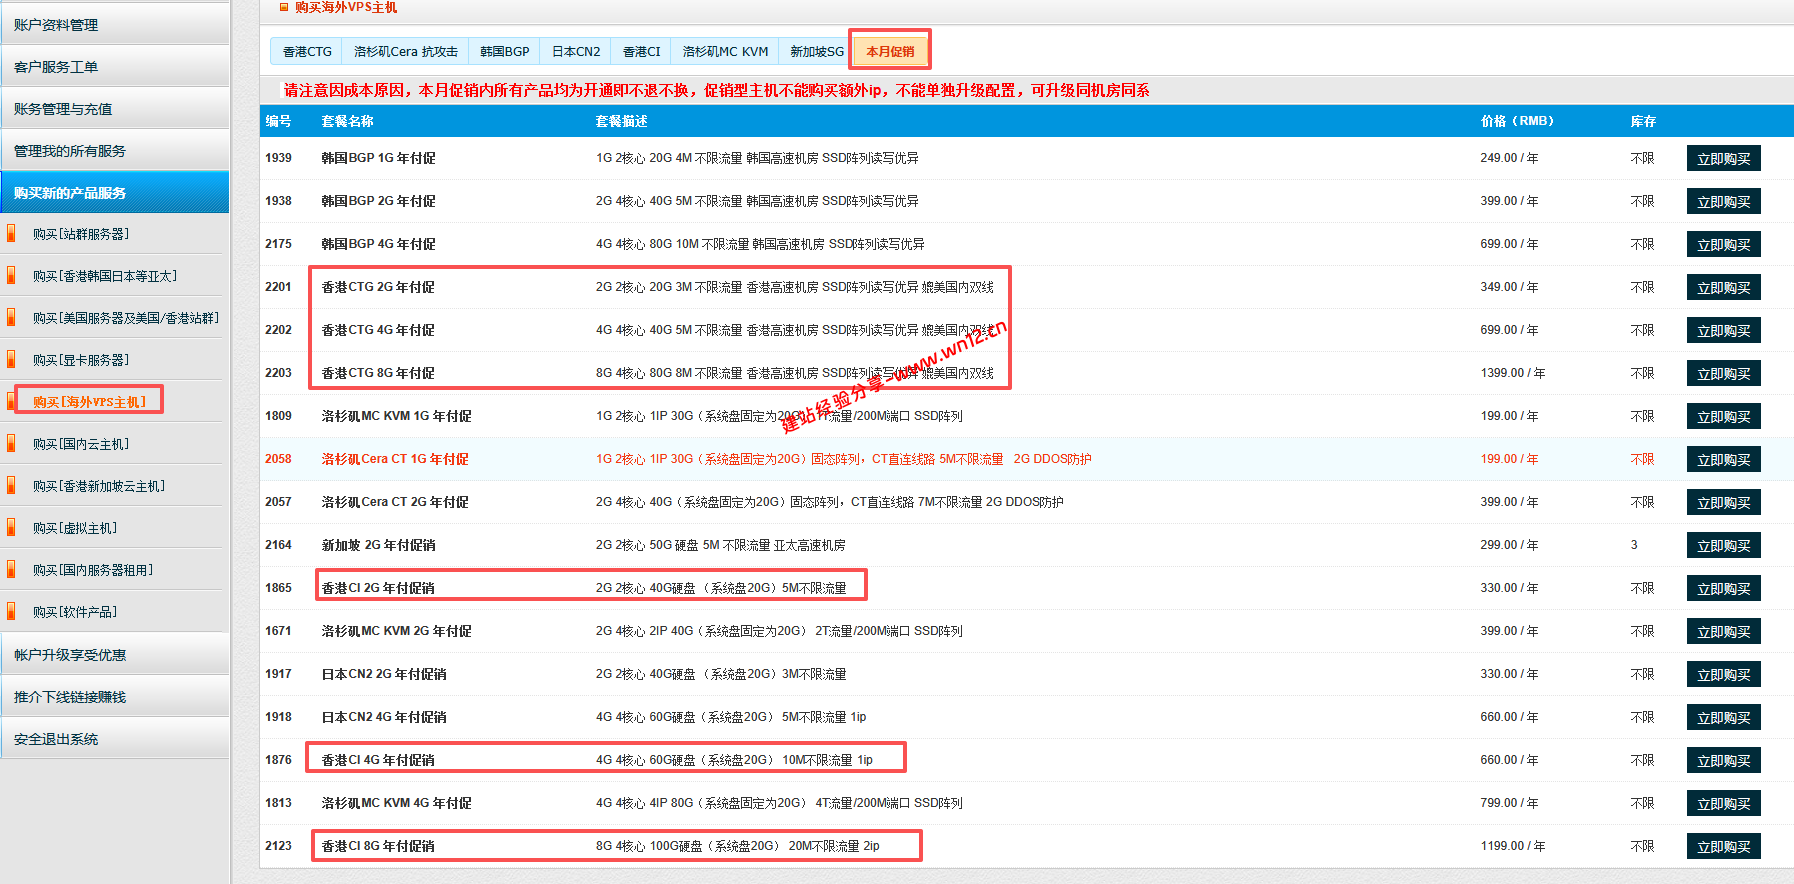Open 购买[美国服务器及美国/香港站群] link
This screenshot has height=884, width=1794.
click(126, 318)
